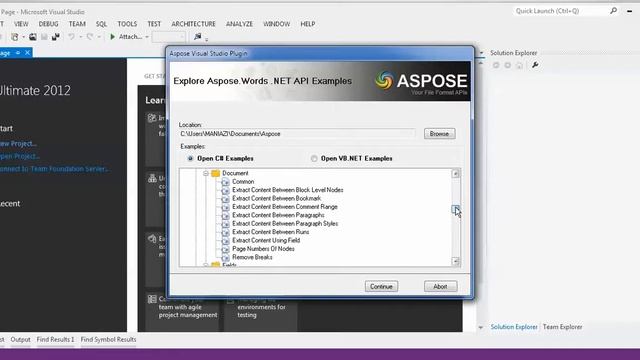Click the Location path input field
The height and width of the screenshot is (360, 640).
coord(297,134)
